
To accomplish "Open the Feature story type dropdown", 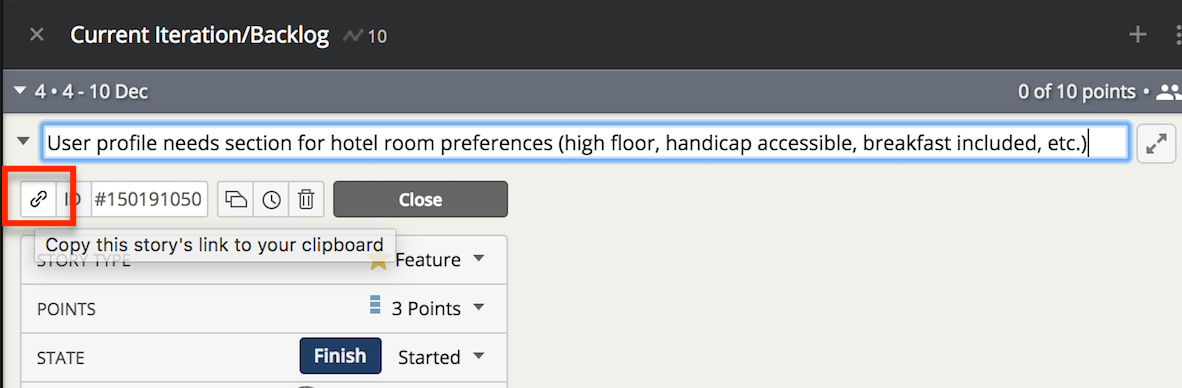I will [x=426, y=260].
